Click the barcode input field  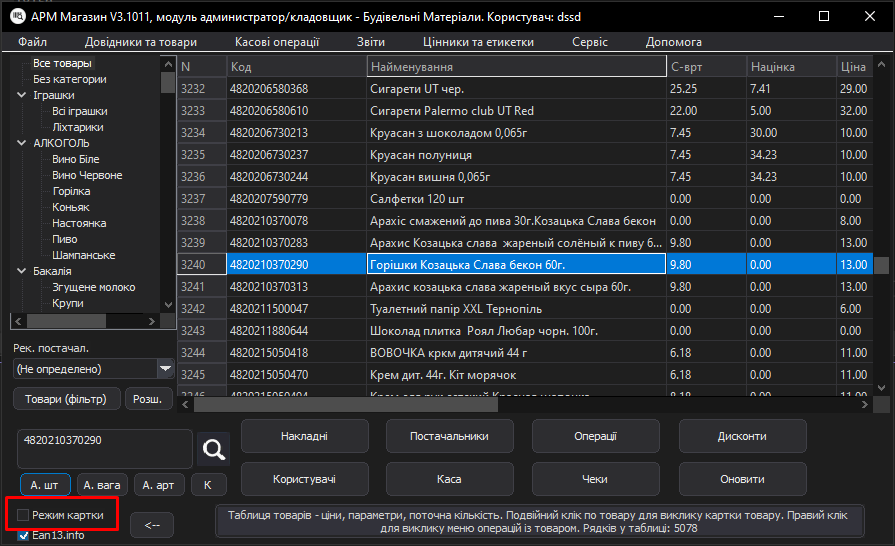coord(105,449)
